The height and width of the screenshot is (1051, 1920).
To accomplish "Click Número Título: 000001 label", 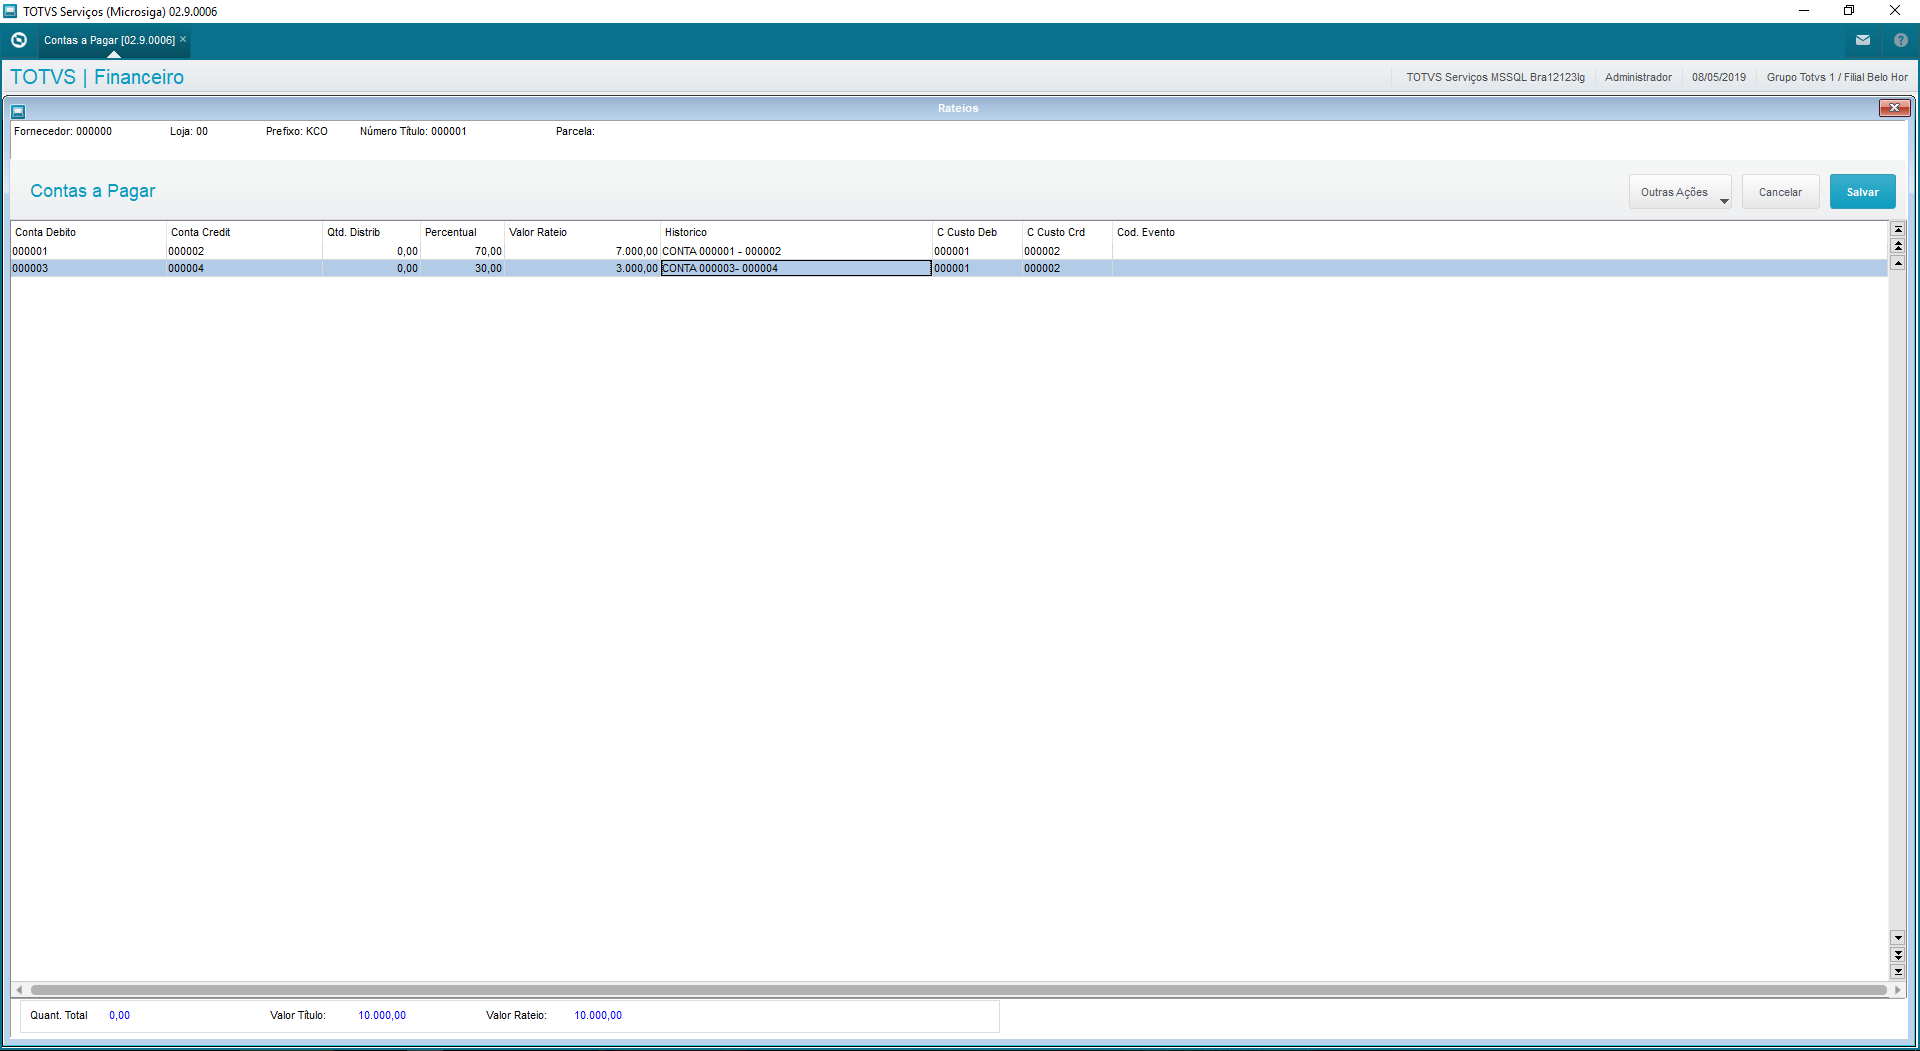I will [413, 131].
